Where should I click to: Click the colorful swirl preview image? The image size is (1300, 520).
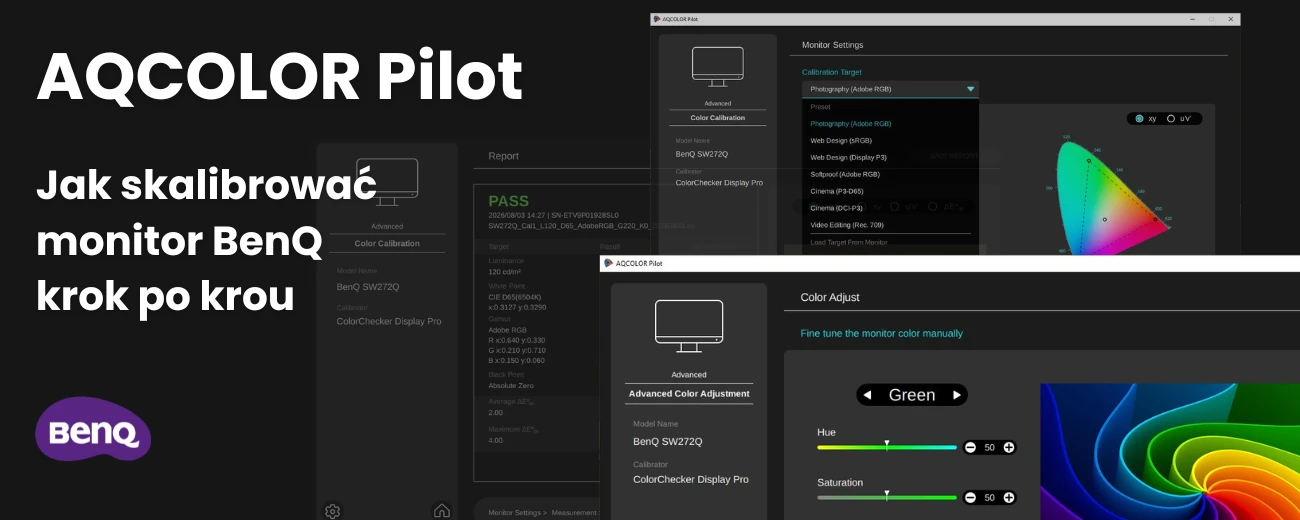[x=1170, y=451]
